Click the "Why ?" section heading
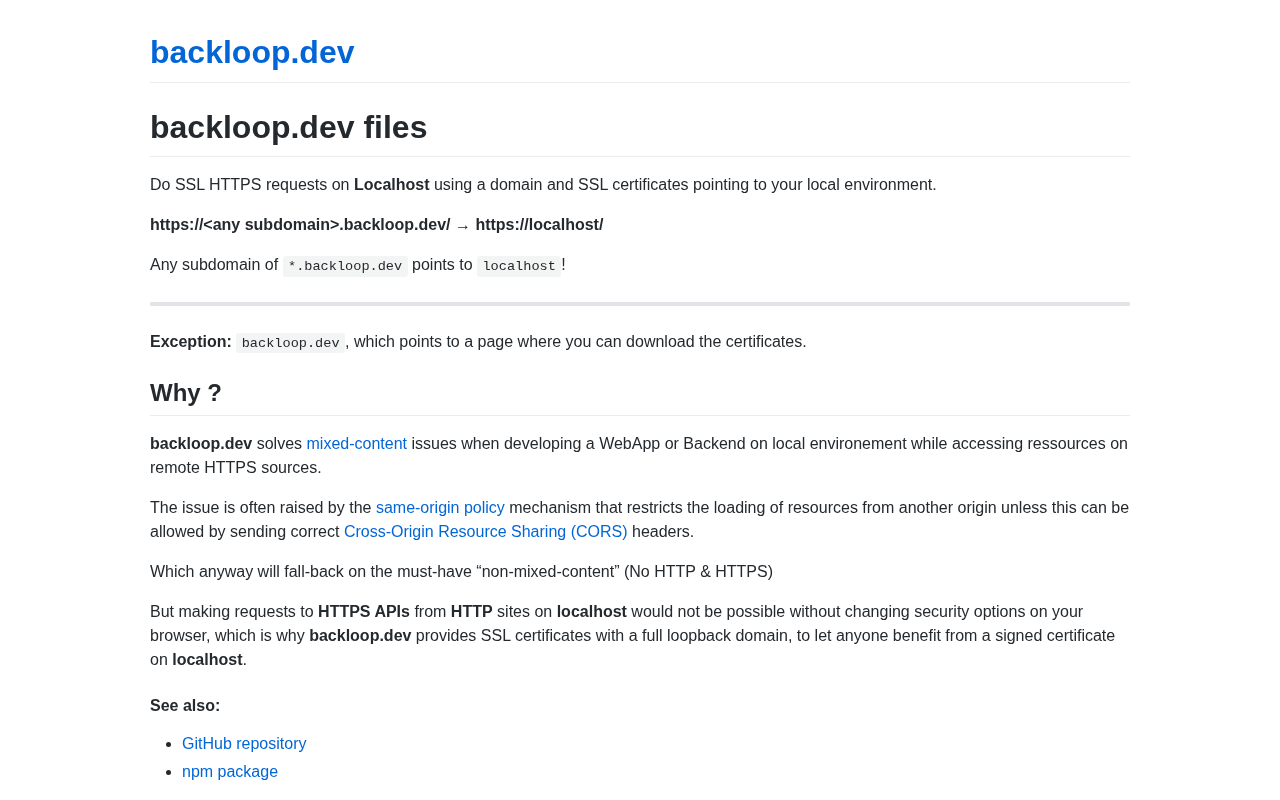This screenshot has width=1280, height=800. click(186, 393)
